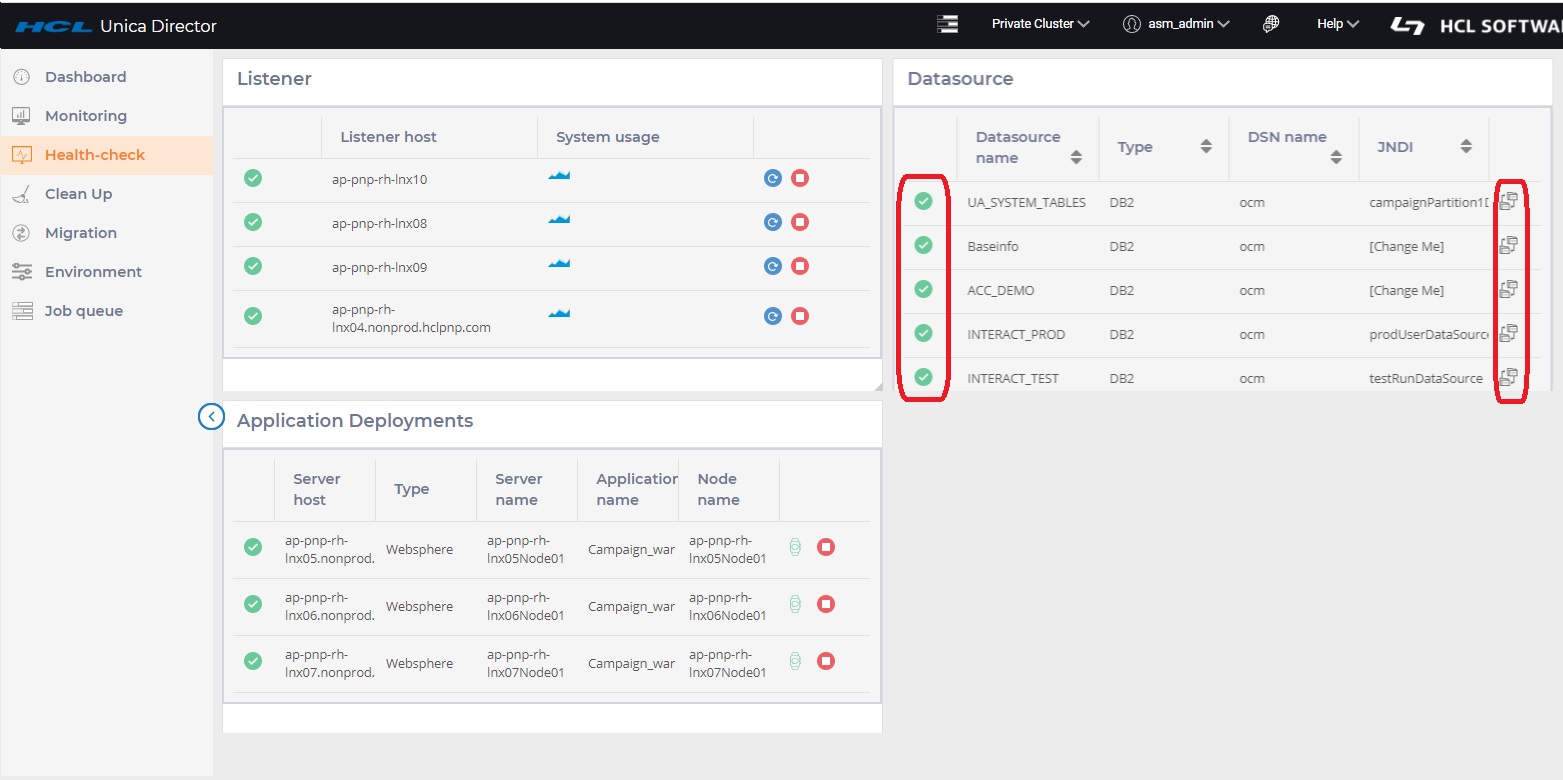The height and width of the screenshot is (780, 1563).
Task: Open the asm_admin user menu
Action: pyautogui.click(x=1176, y=24)
